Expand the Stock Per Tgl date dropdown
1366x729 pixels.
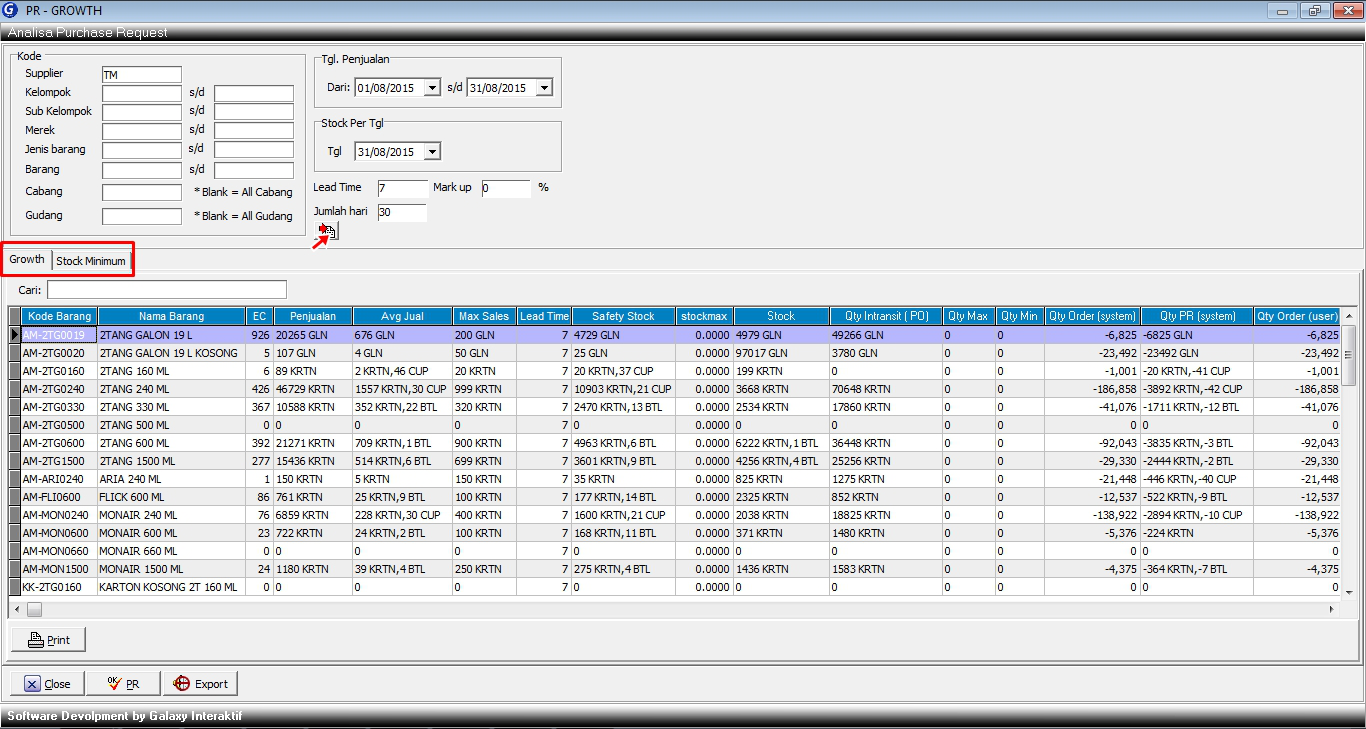coord(432,152)
